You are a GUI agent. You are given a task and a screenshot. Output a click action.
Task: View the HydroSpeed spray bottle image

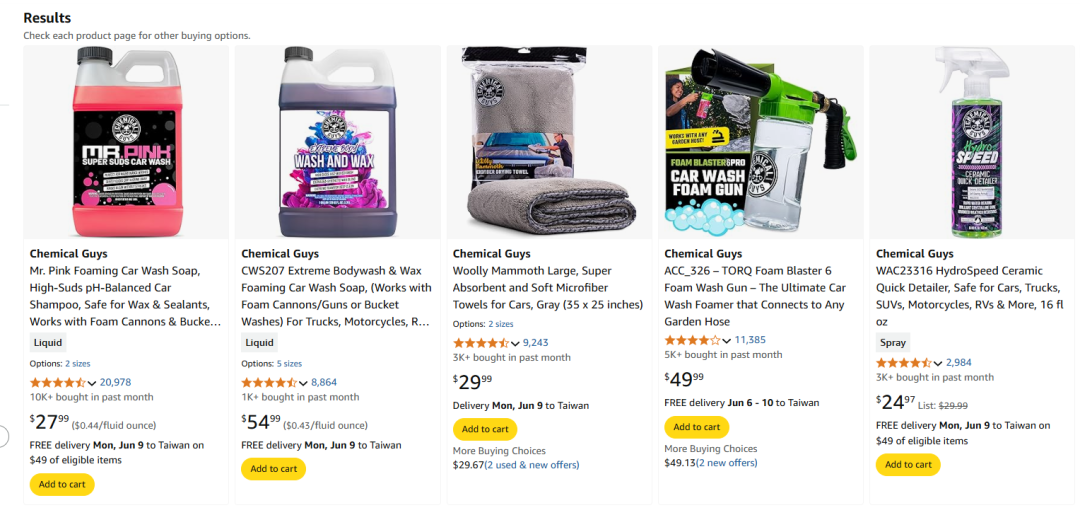coord(973,142)
